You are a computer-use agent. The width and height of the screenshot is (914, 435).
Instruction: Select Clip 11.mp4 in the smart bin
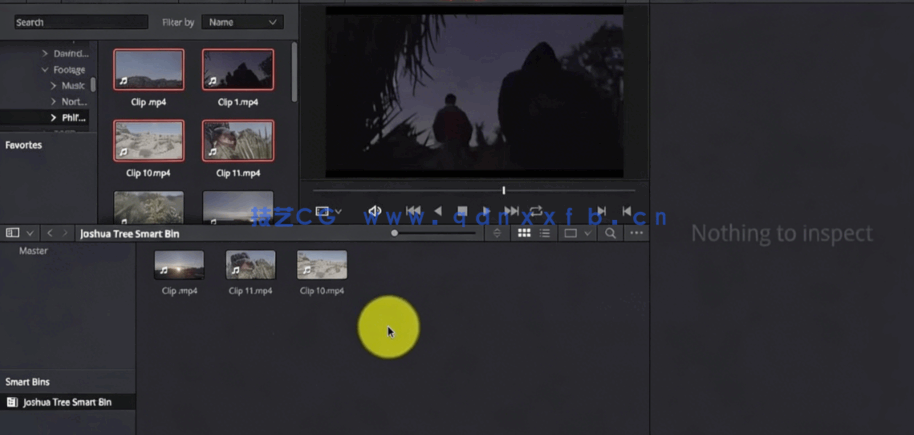pyautogui.click(x=251, y=265)
